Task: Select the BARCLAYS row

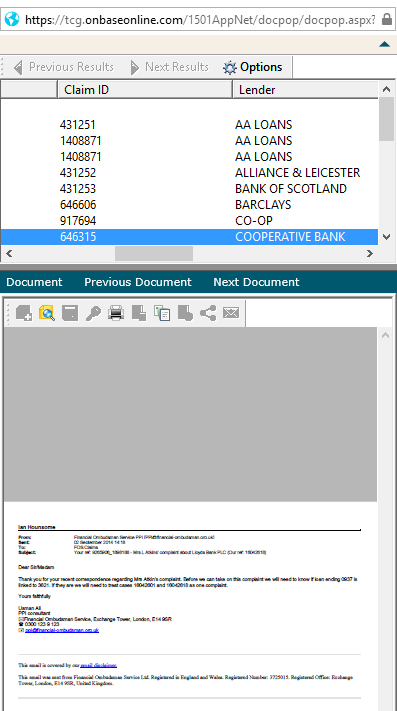Action: click(189, 205)
